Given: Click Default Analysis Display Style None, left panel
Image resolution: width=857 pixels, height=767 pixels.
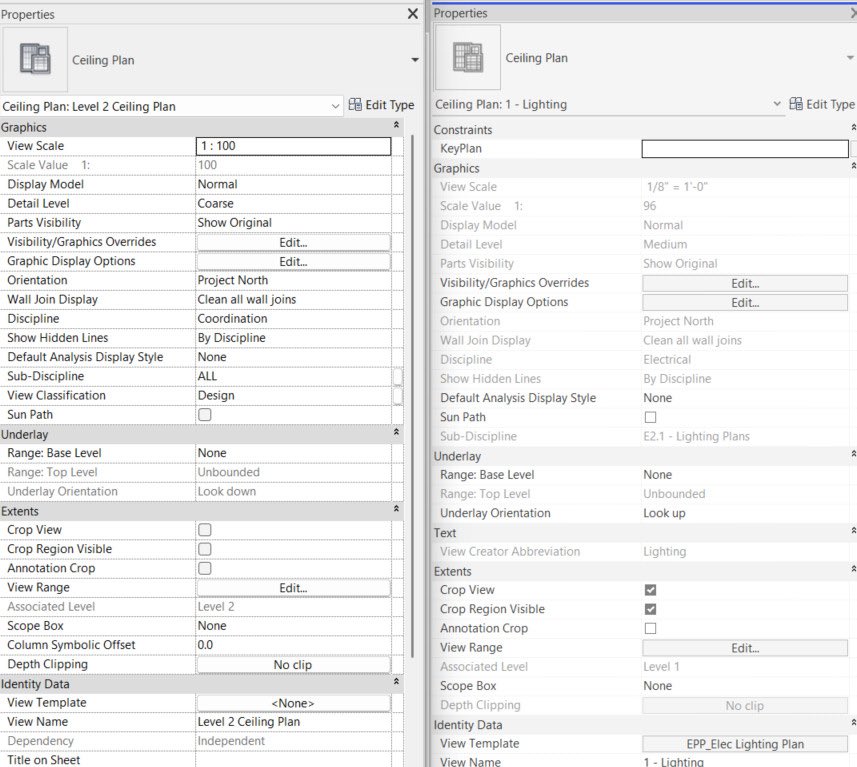Looking at the screenshot, I should pos(294,357).
